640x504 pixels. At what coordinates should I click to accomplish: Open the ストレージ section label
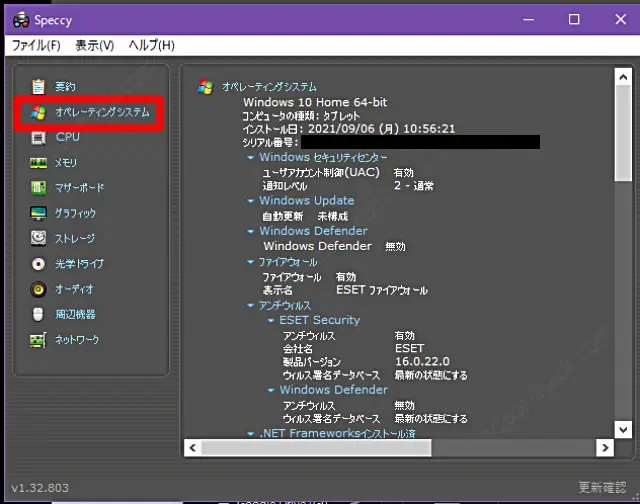point(75,238)
